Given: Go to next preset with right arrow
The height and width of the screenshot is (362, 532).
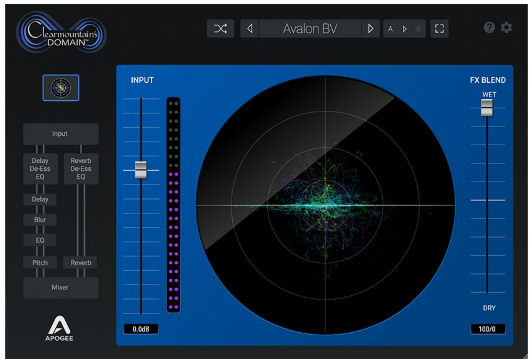Looking at the screenshot, I should tap(370, 28).
